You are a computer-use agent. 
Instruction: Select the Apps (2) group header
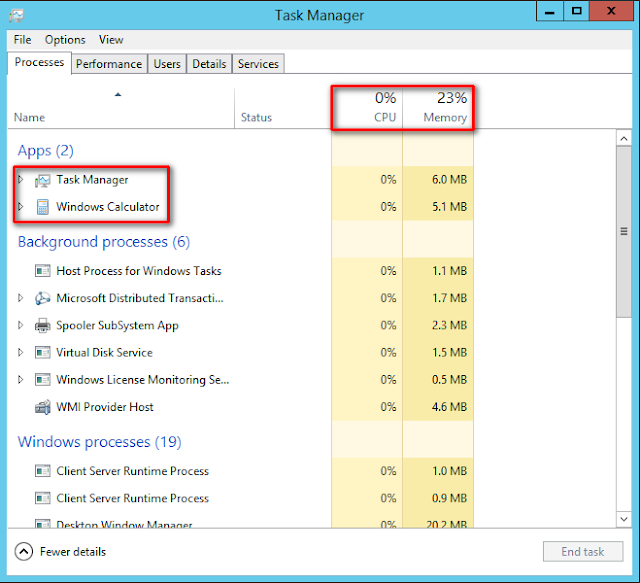coord(45,151)
